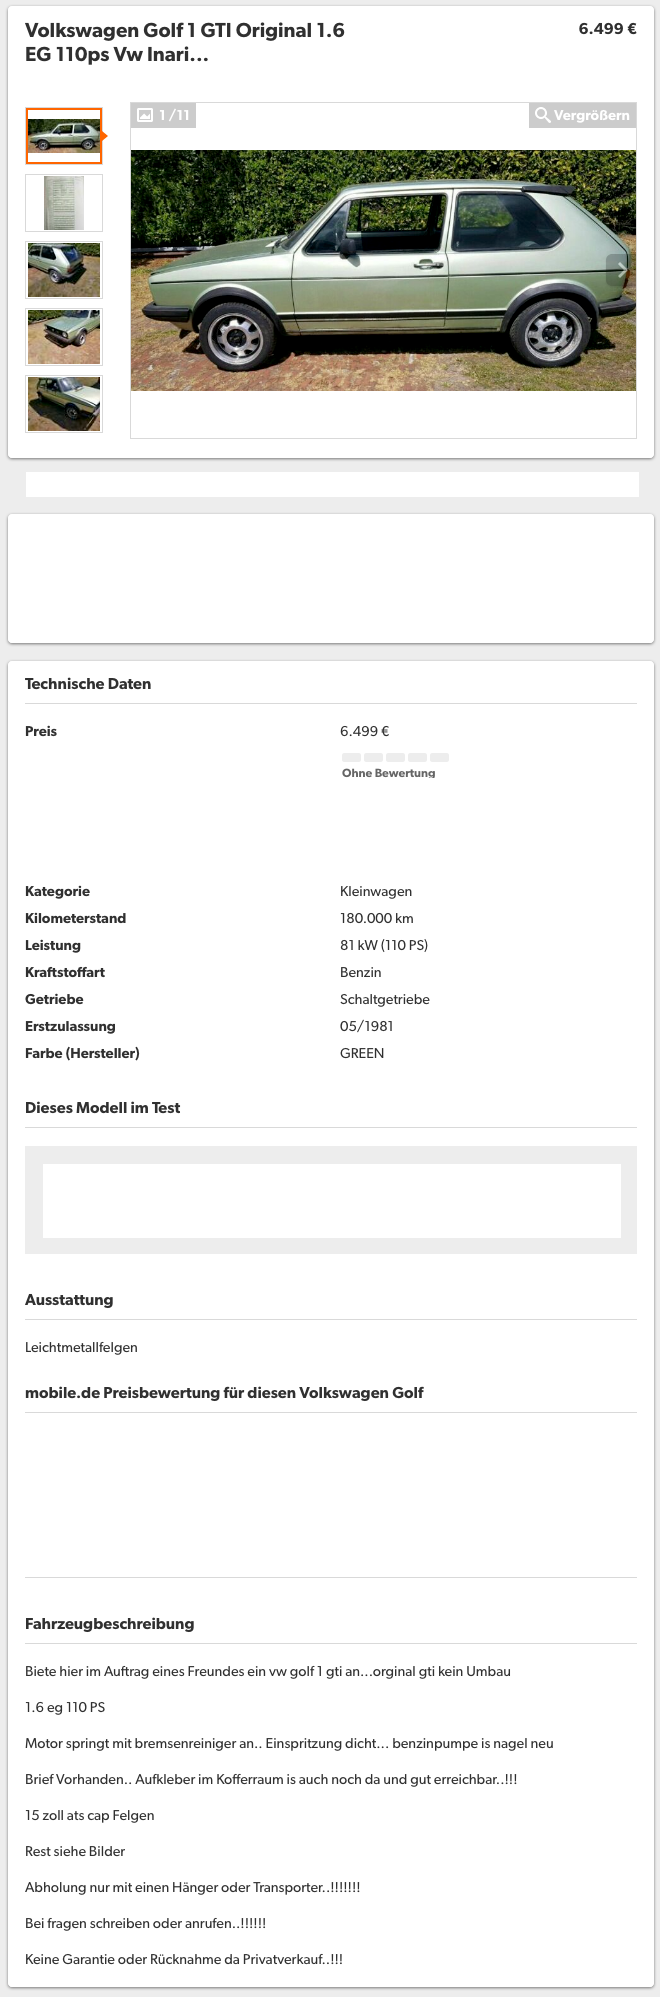
Task: Click the Brief Vorhanden description line
Action: (x=271, y=1779)
